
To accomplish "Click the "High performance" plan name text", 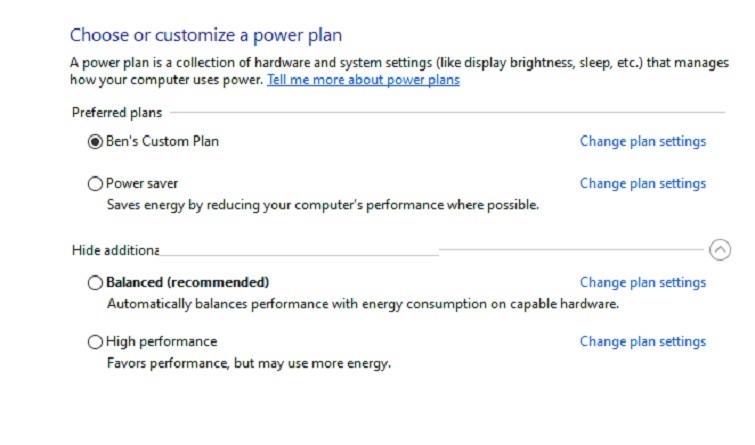I will point(161,342).
